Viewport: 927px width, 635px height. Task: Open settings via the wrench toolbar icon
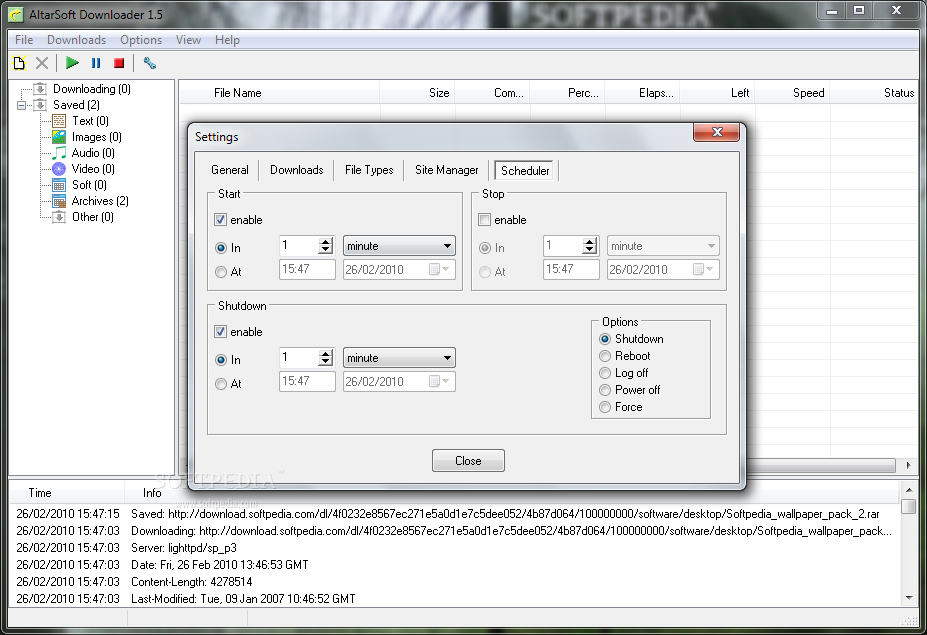pos(150,63)
